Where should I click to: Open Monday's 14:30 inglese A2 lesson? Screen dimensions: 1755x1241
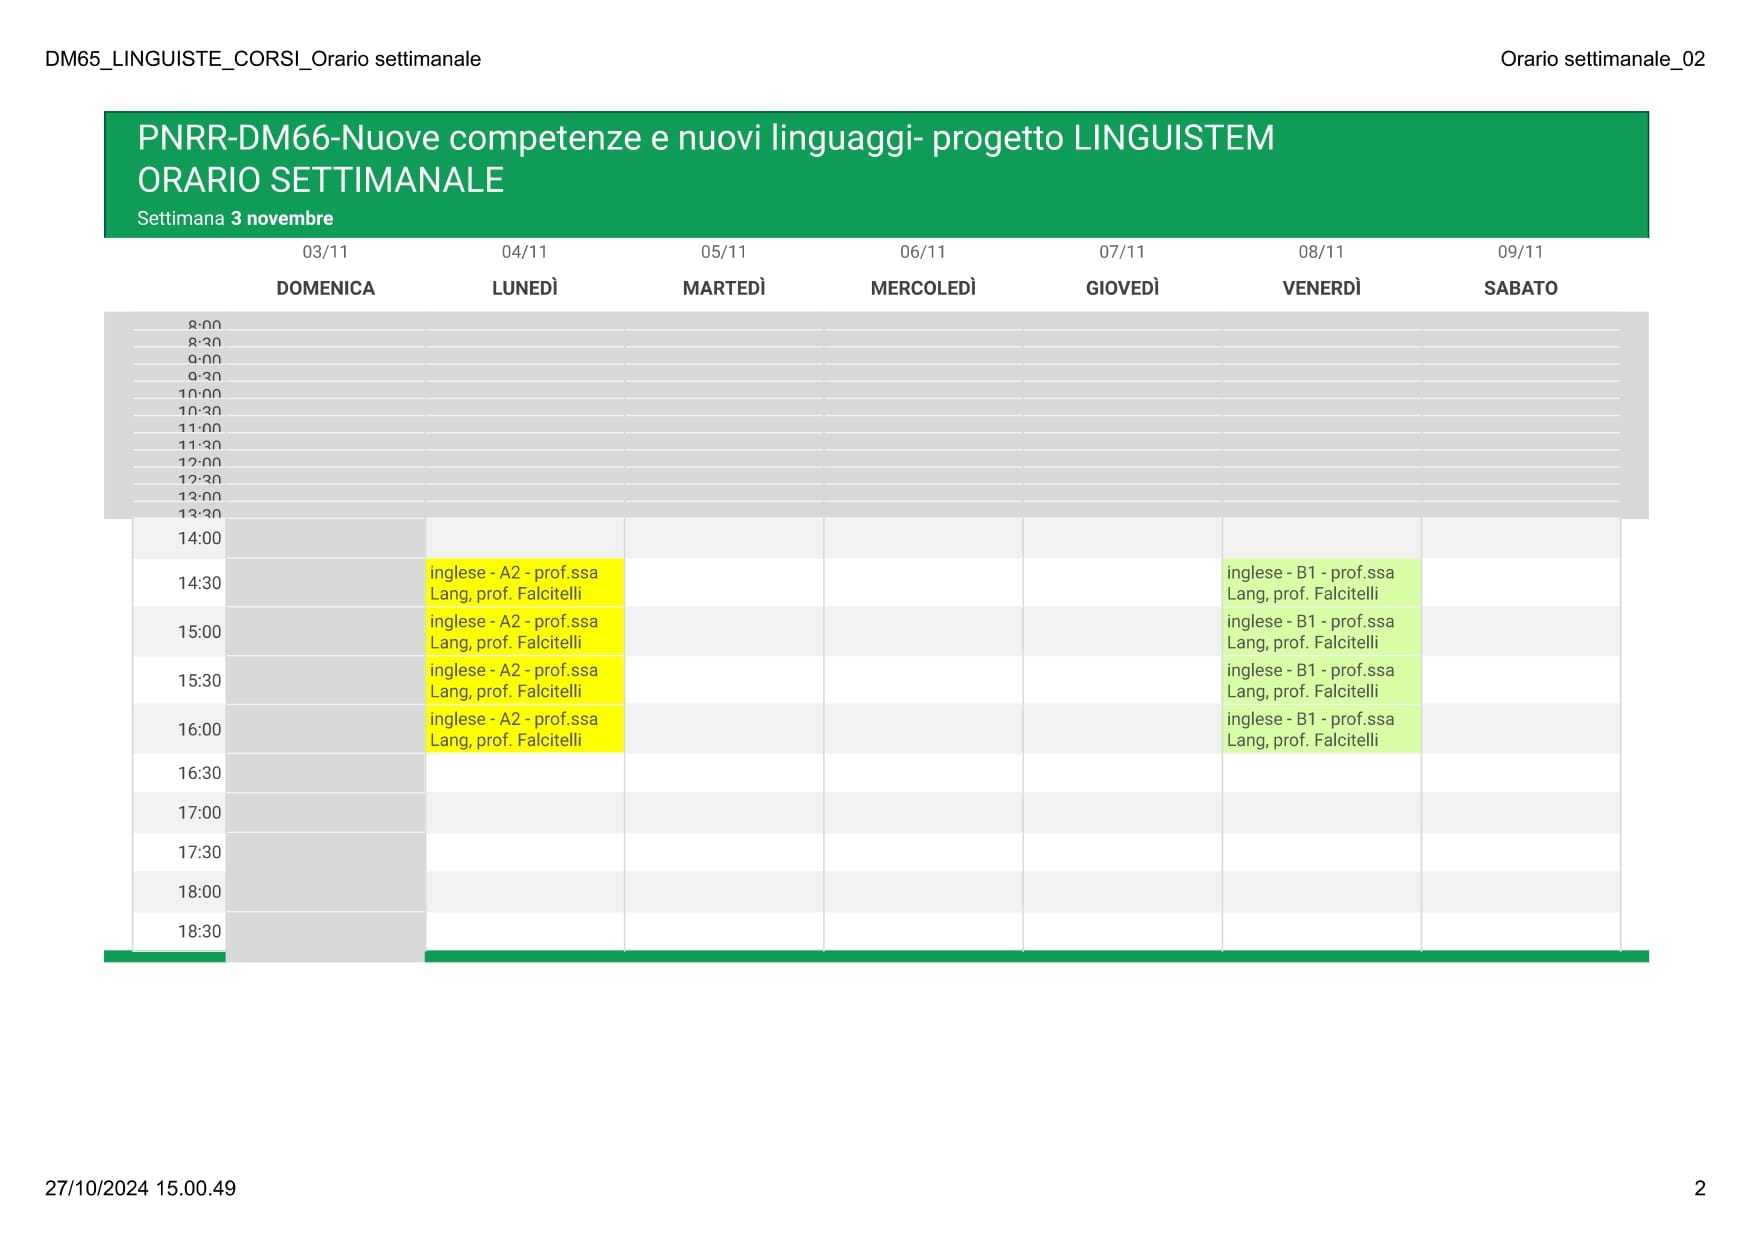[525, 583]
